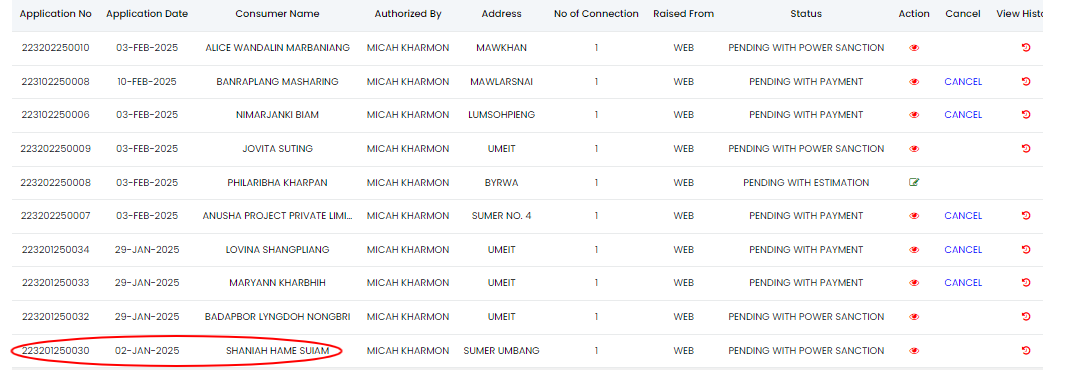
Task: Open history icon for Nimarjanki Biam row
Action: coord(1026,115)
